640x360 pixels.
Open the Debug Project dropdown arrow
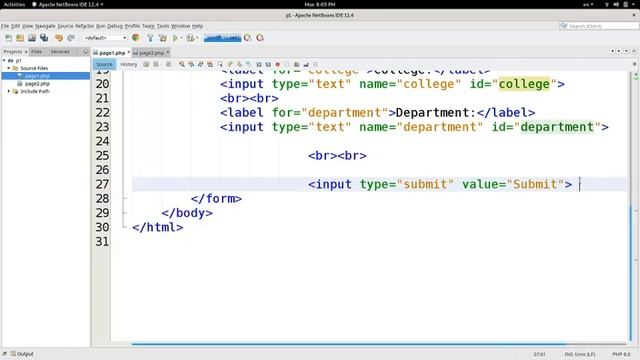(x=197, y=38)
